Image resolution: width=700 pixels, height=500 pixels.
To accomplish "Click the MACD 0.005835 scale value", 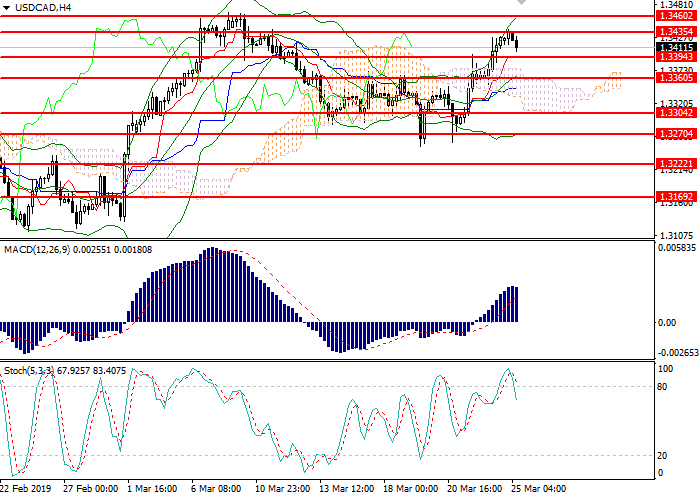I will pos(675,248).
